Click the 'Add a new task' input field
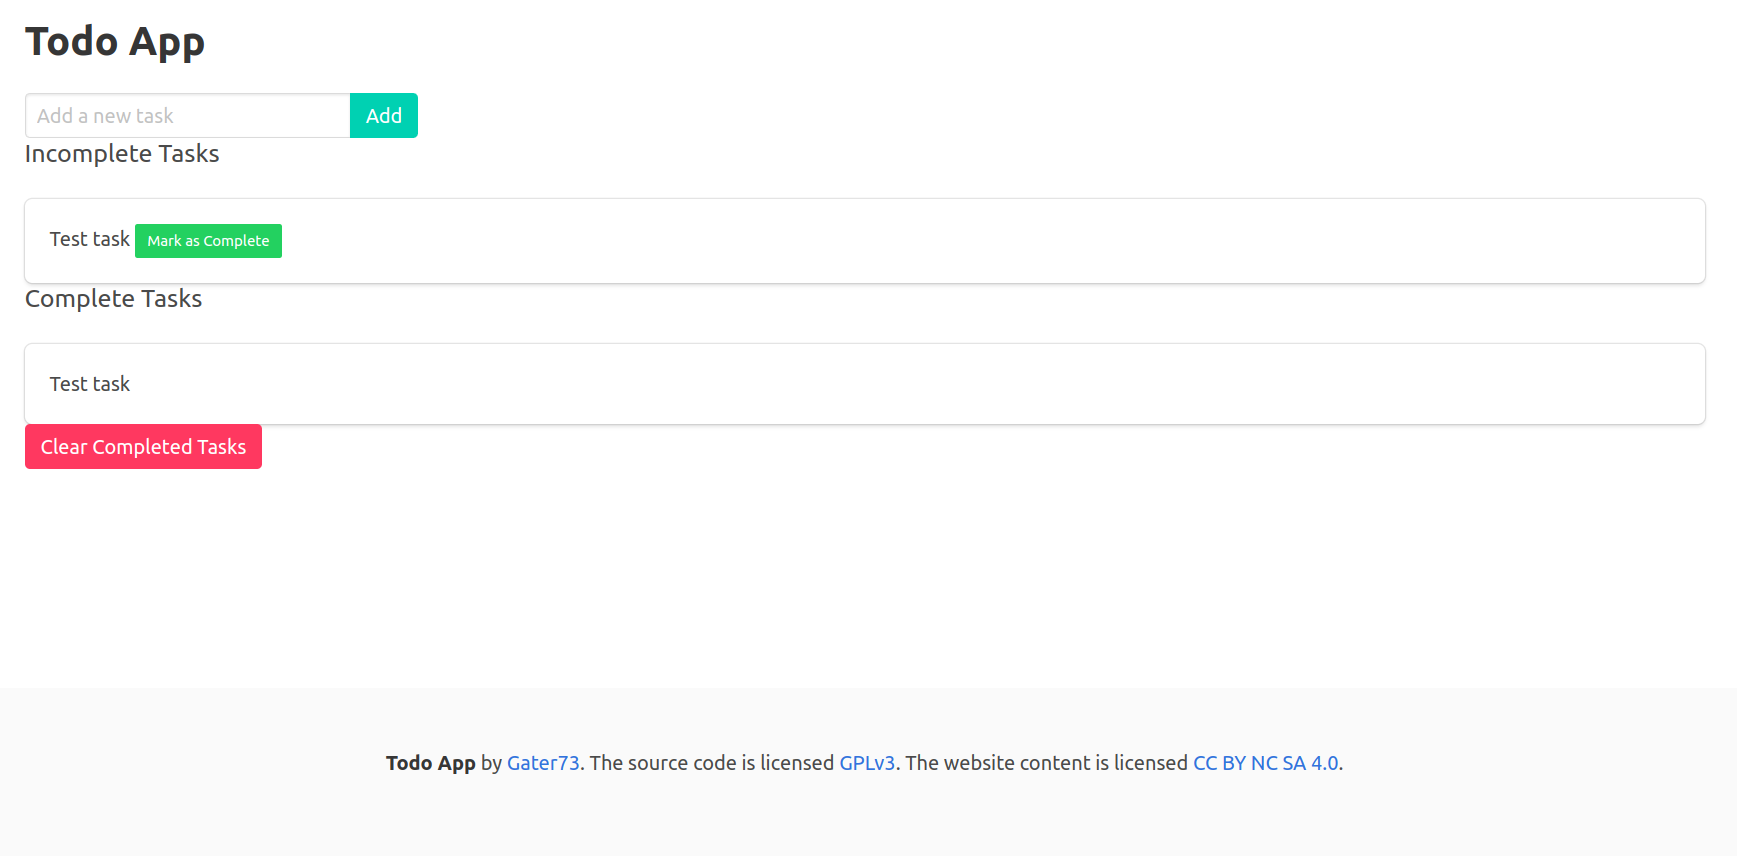 187,116
